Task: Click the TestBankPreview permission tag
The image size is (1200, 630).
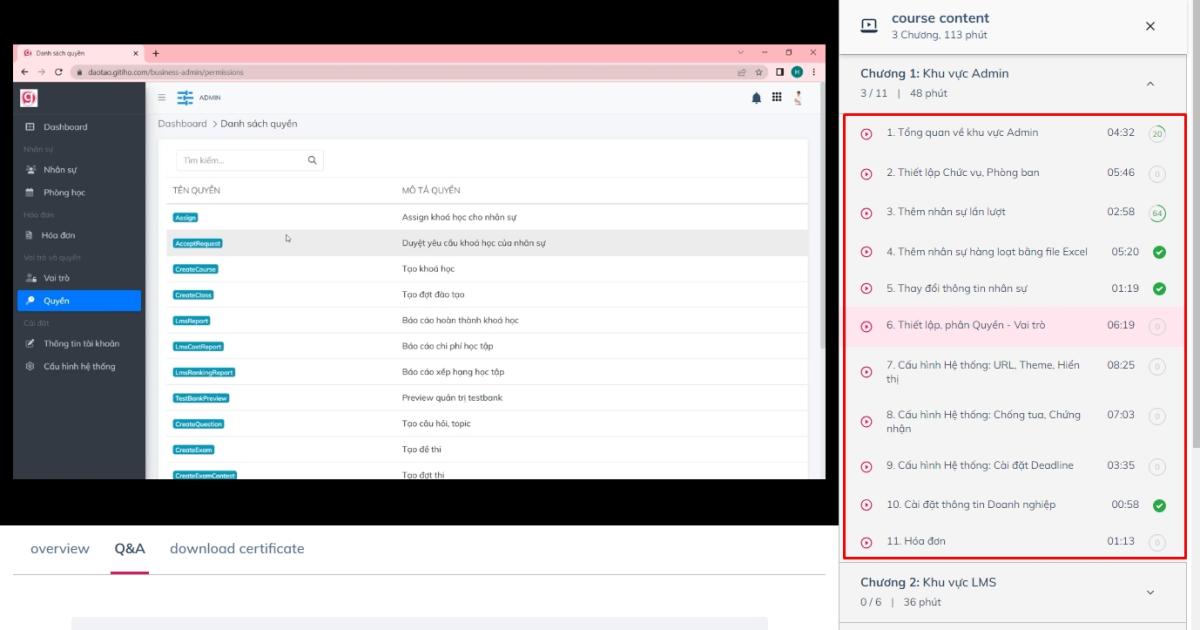Action: coord(201,398)
